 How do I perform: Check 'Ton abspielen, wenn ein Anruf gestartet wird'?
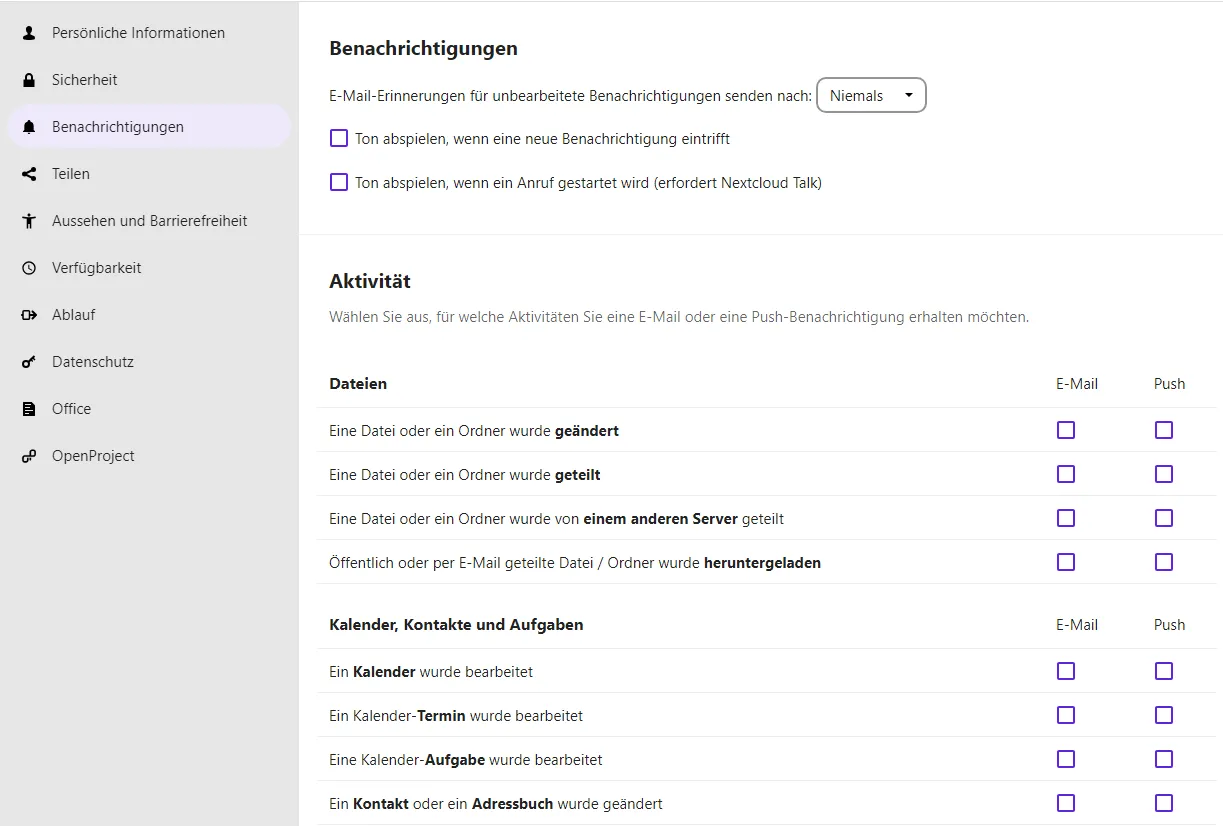(338, 182)
